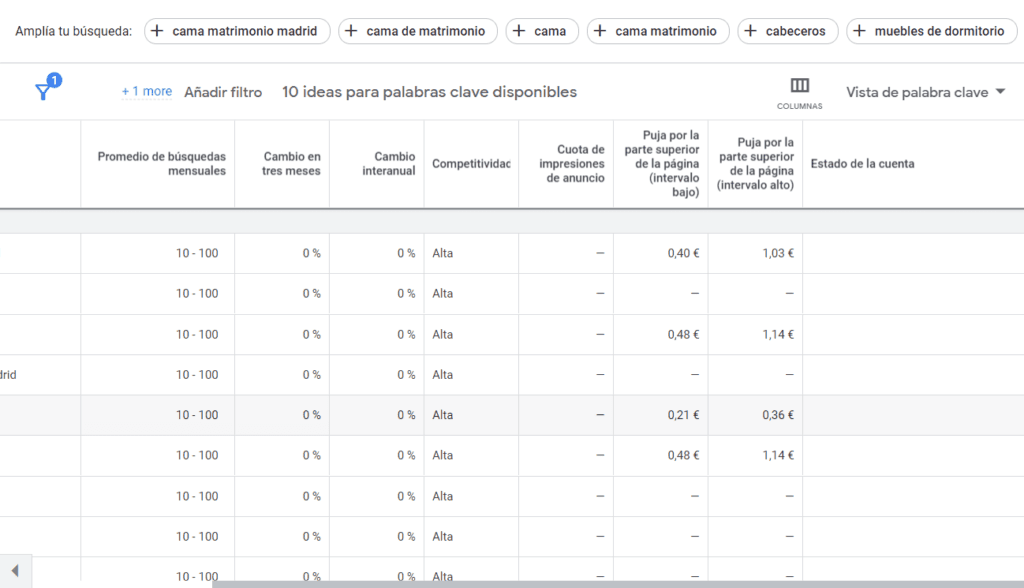Open the COLUMNAS column settings icon
Screen dimensions: 1024x588
pyautogui.click(x=798, y=88)
